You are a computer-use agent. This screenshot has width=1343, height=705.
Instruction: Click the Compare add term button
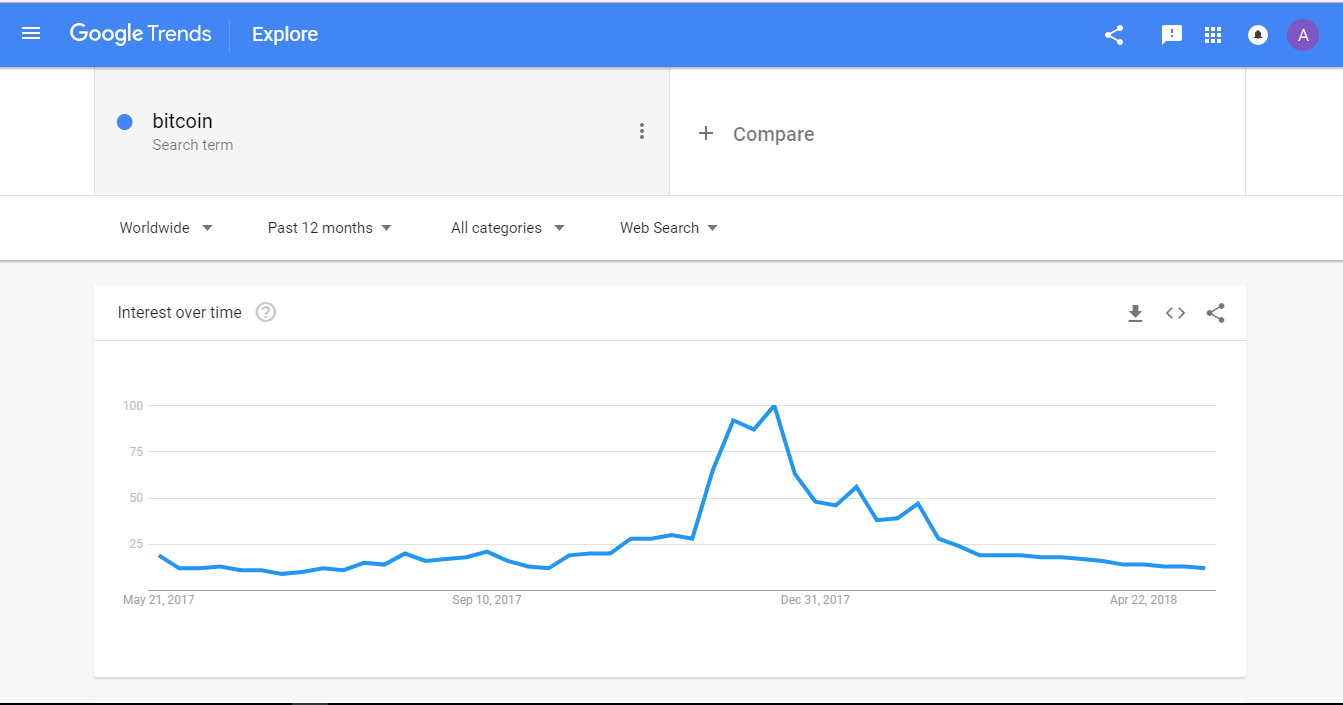(756, 134)
